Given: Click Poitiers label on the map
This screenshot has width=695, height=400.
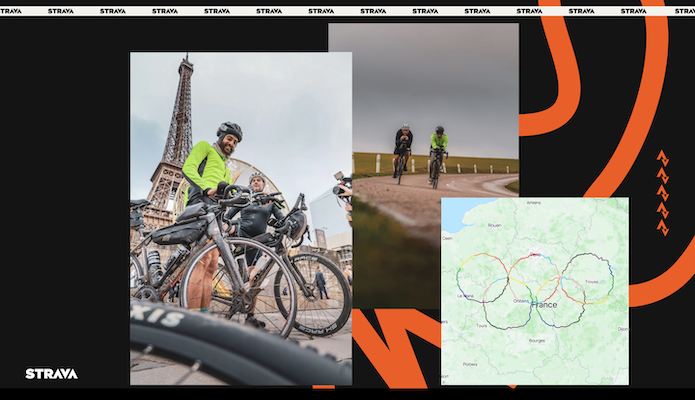Looking at the screenshot, I should point(470,365).
